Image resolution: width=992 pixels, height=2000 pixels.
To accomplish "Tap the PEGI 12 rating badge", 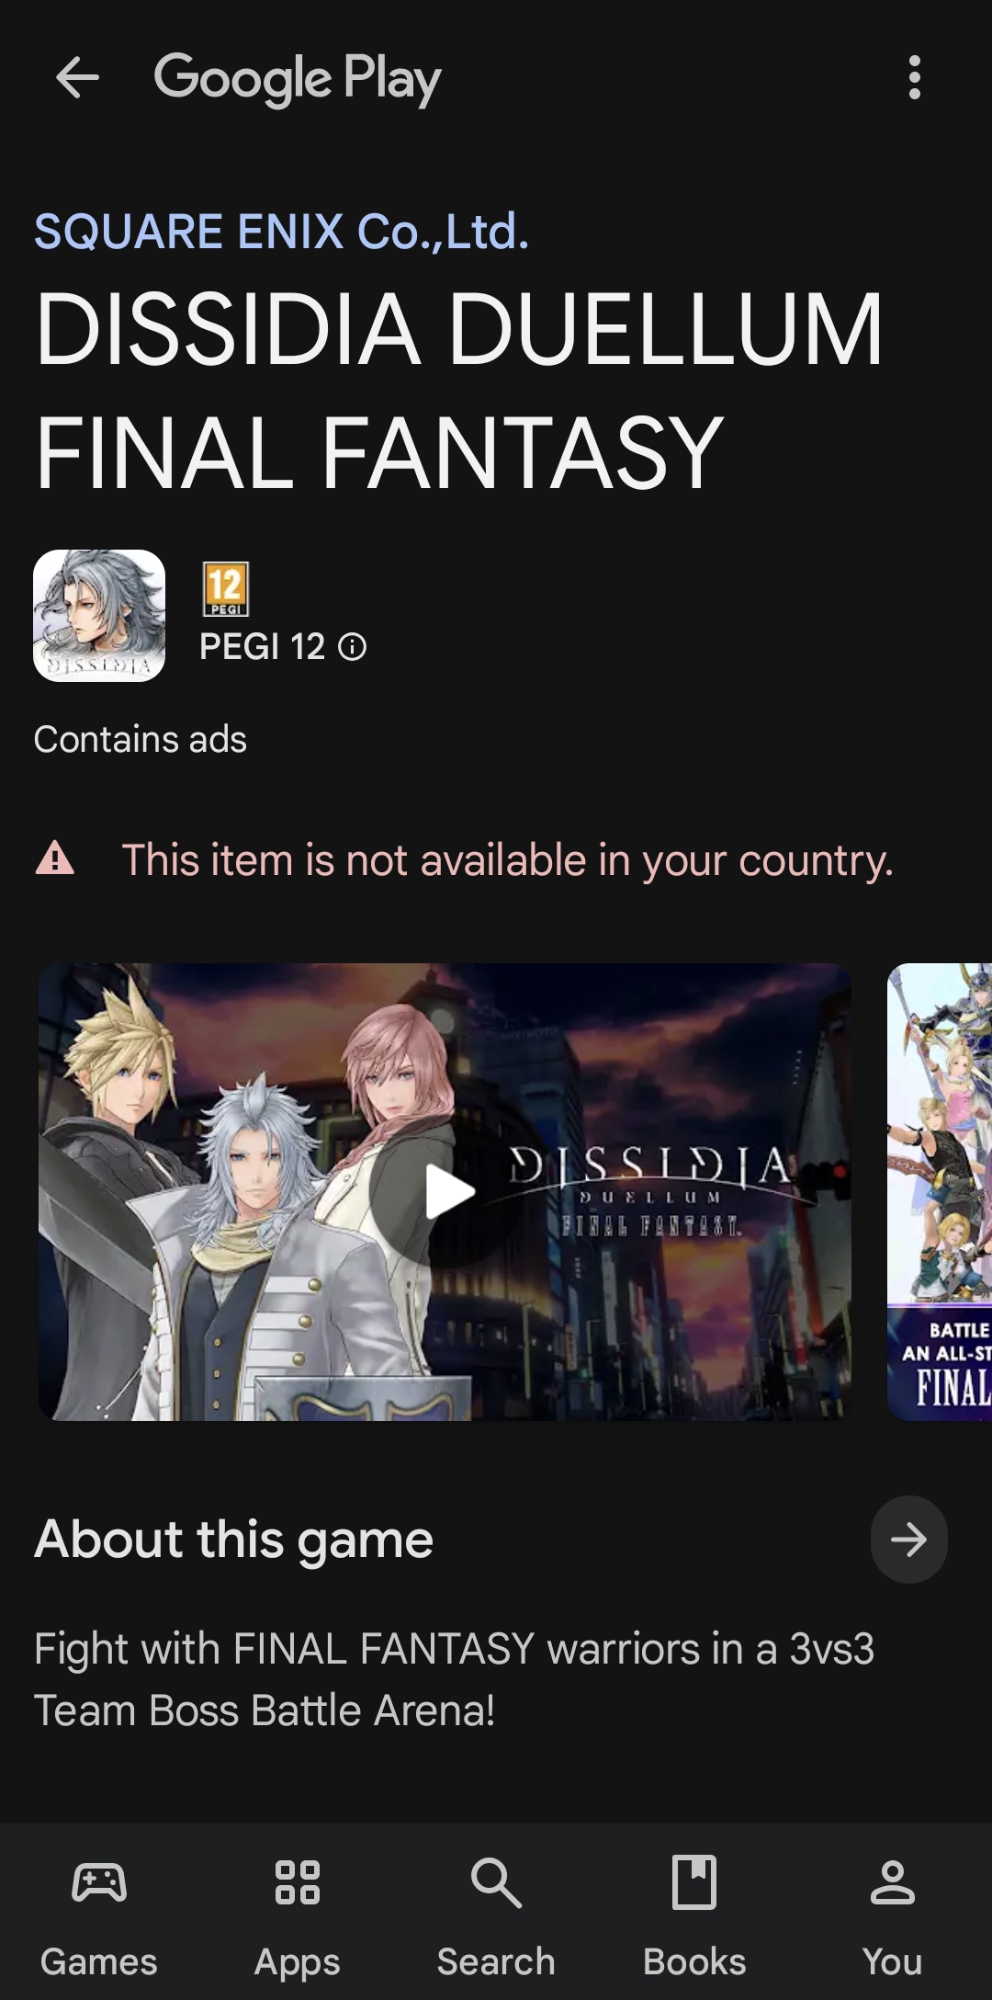I will 225,589.
